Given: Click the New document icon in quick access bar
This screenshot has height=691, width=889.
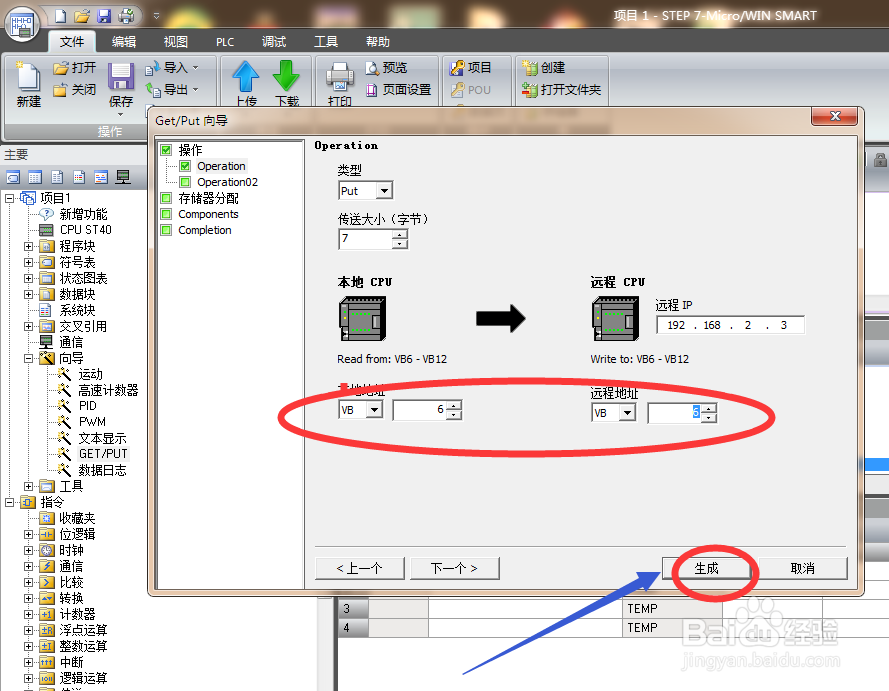Looking at the screenshot, I should pyautogui.click(x=60, y=16).
